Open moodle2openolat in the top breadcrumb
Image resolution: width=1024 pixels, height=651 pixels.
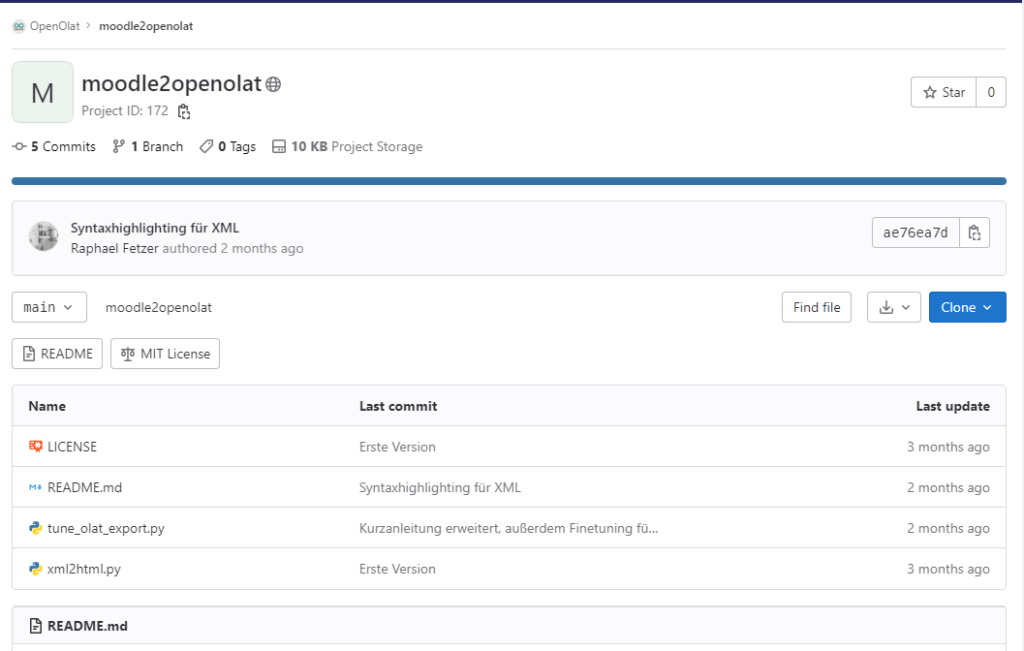click(x=146, y=26)
